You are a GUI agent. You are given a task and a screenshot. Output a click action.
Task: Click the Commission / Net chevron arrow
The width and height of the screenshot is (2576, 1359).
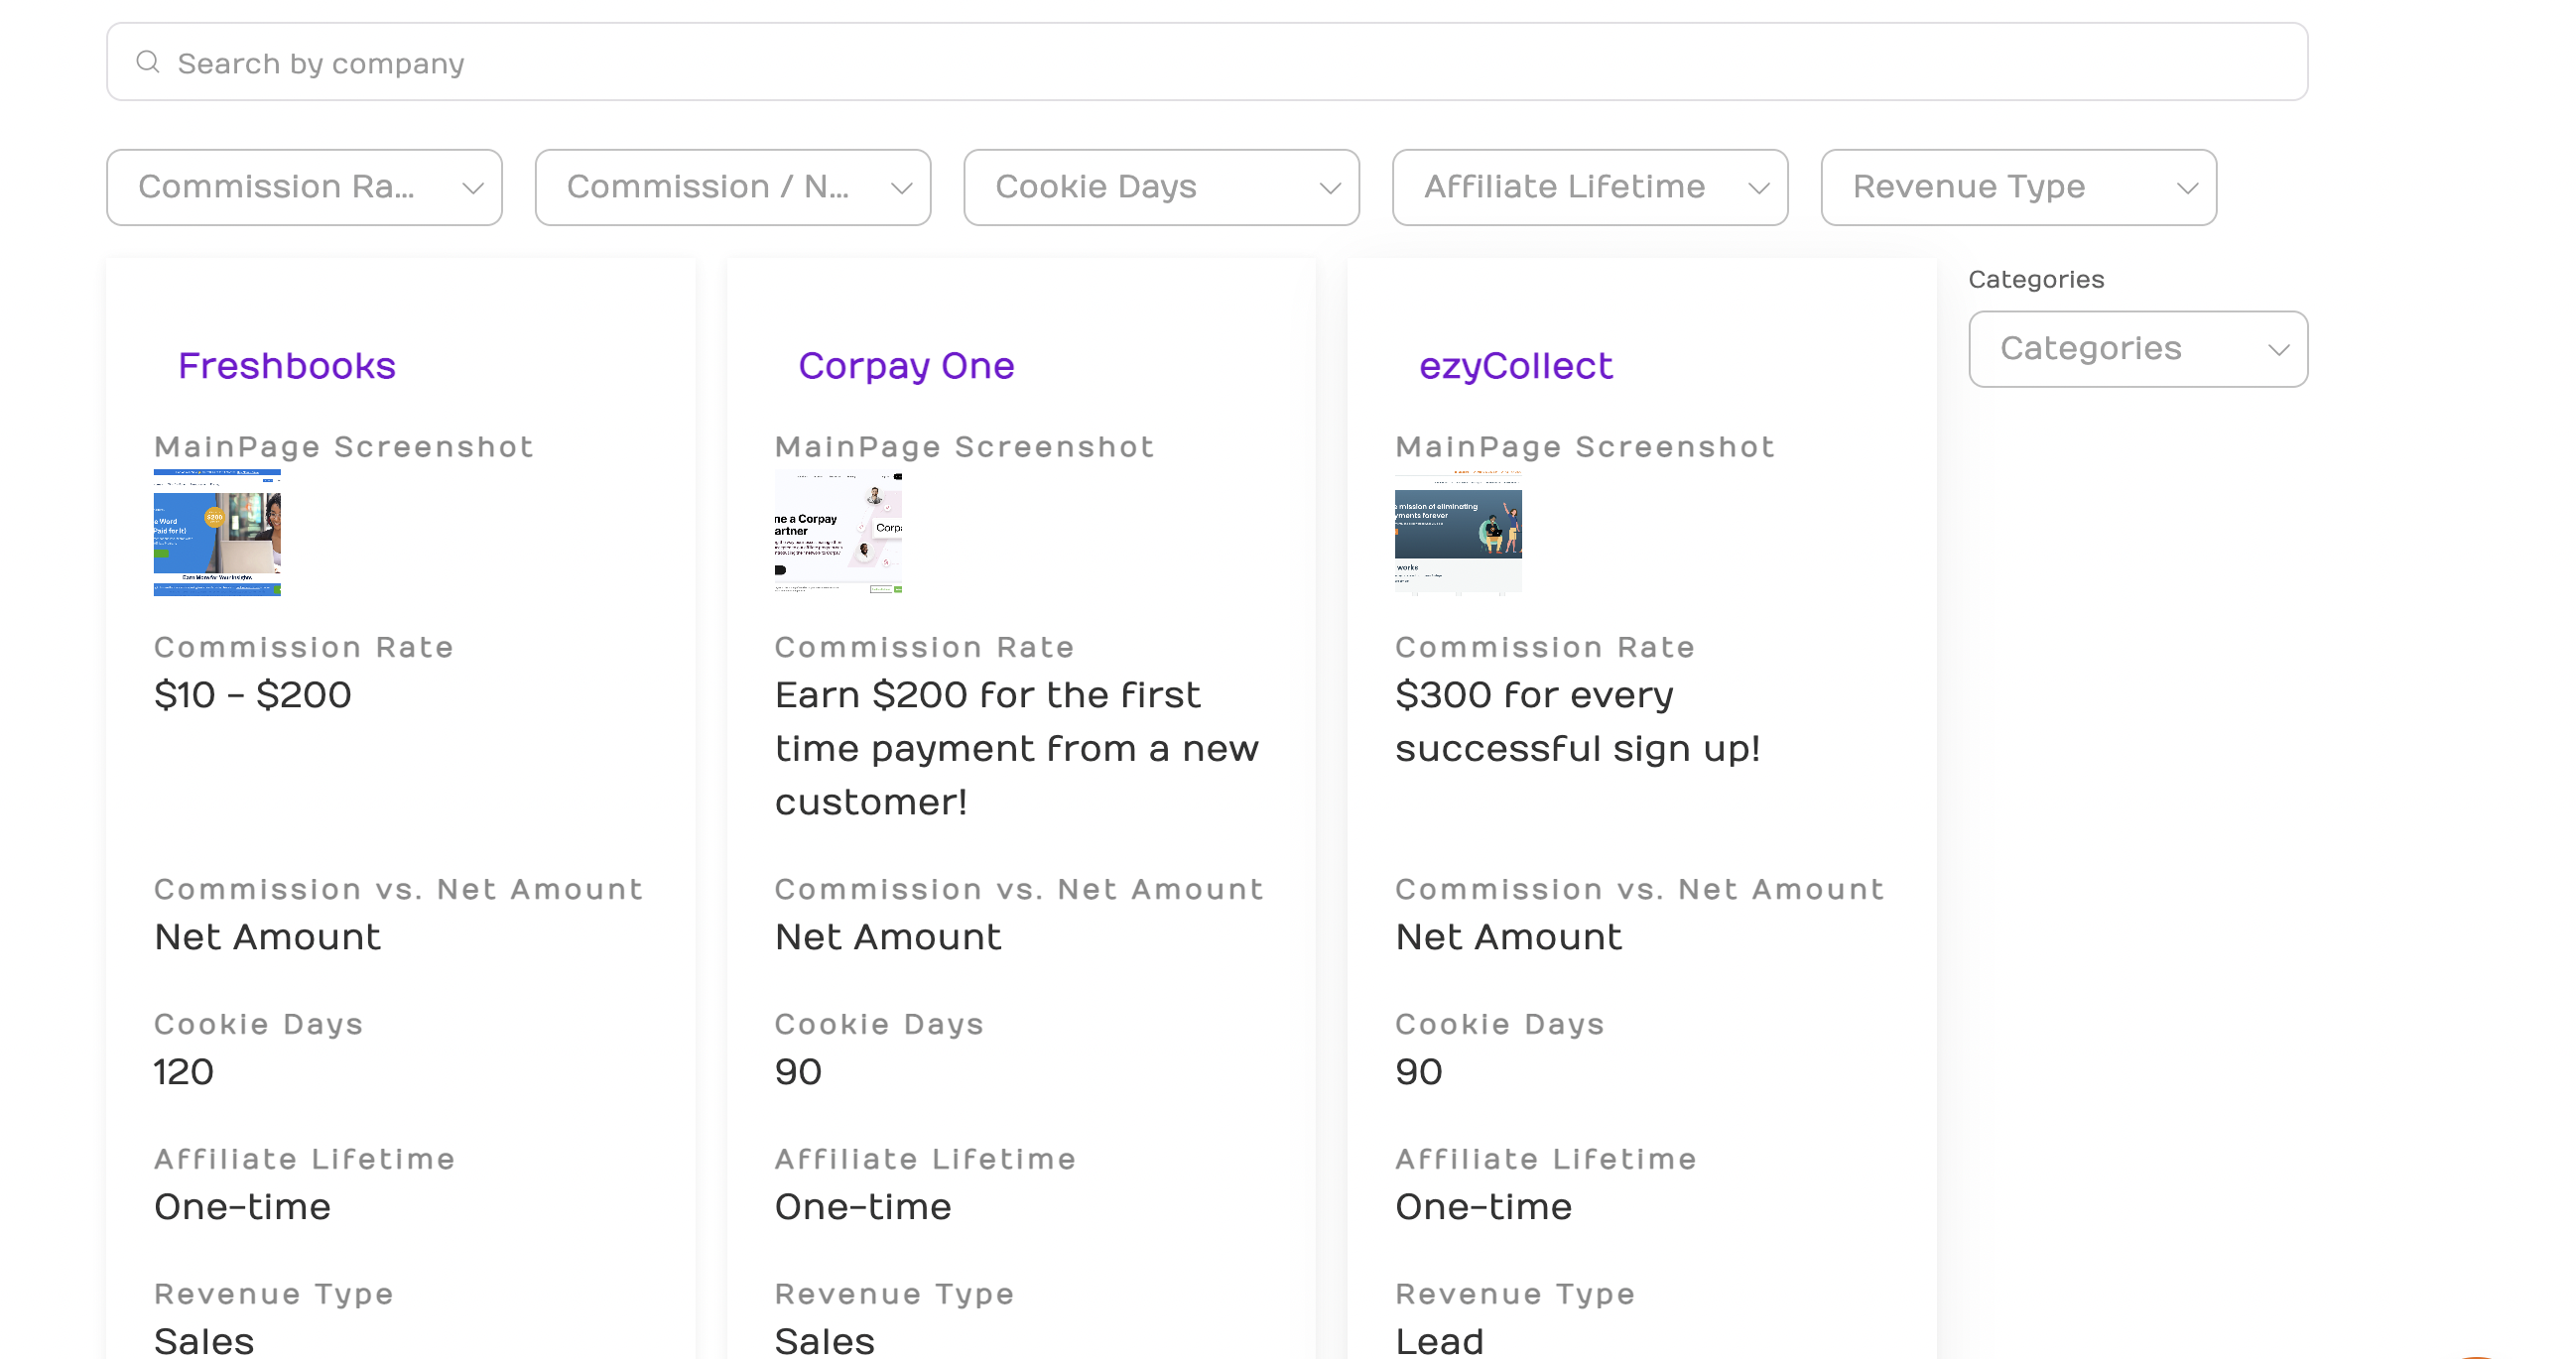point(901,188)
